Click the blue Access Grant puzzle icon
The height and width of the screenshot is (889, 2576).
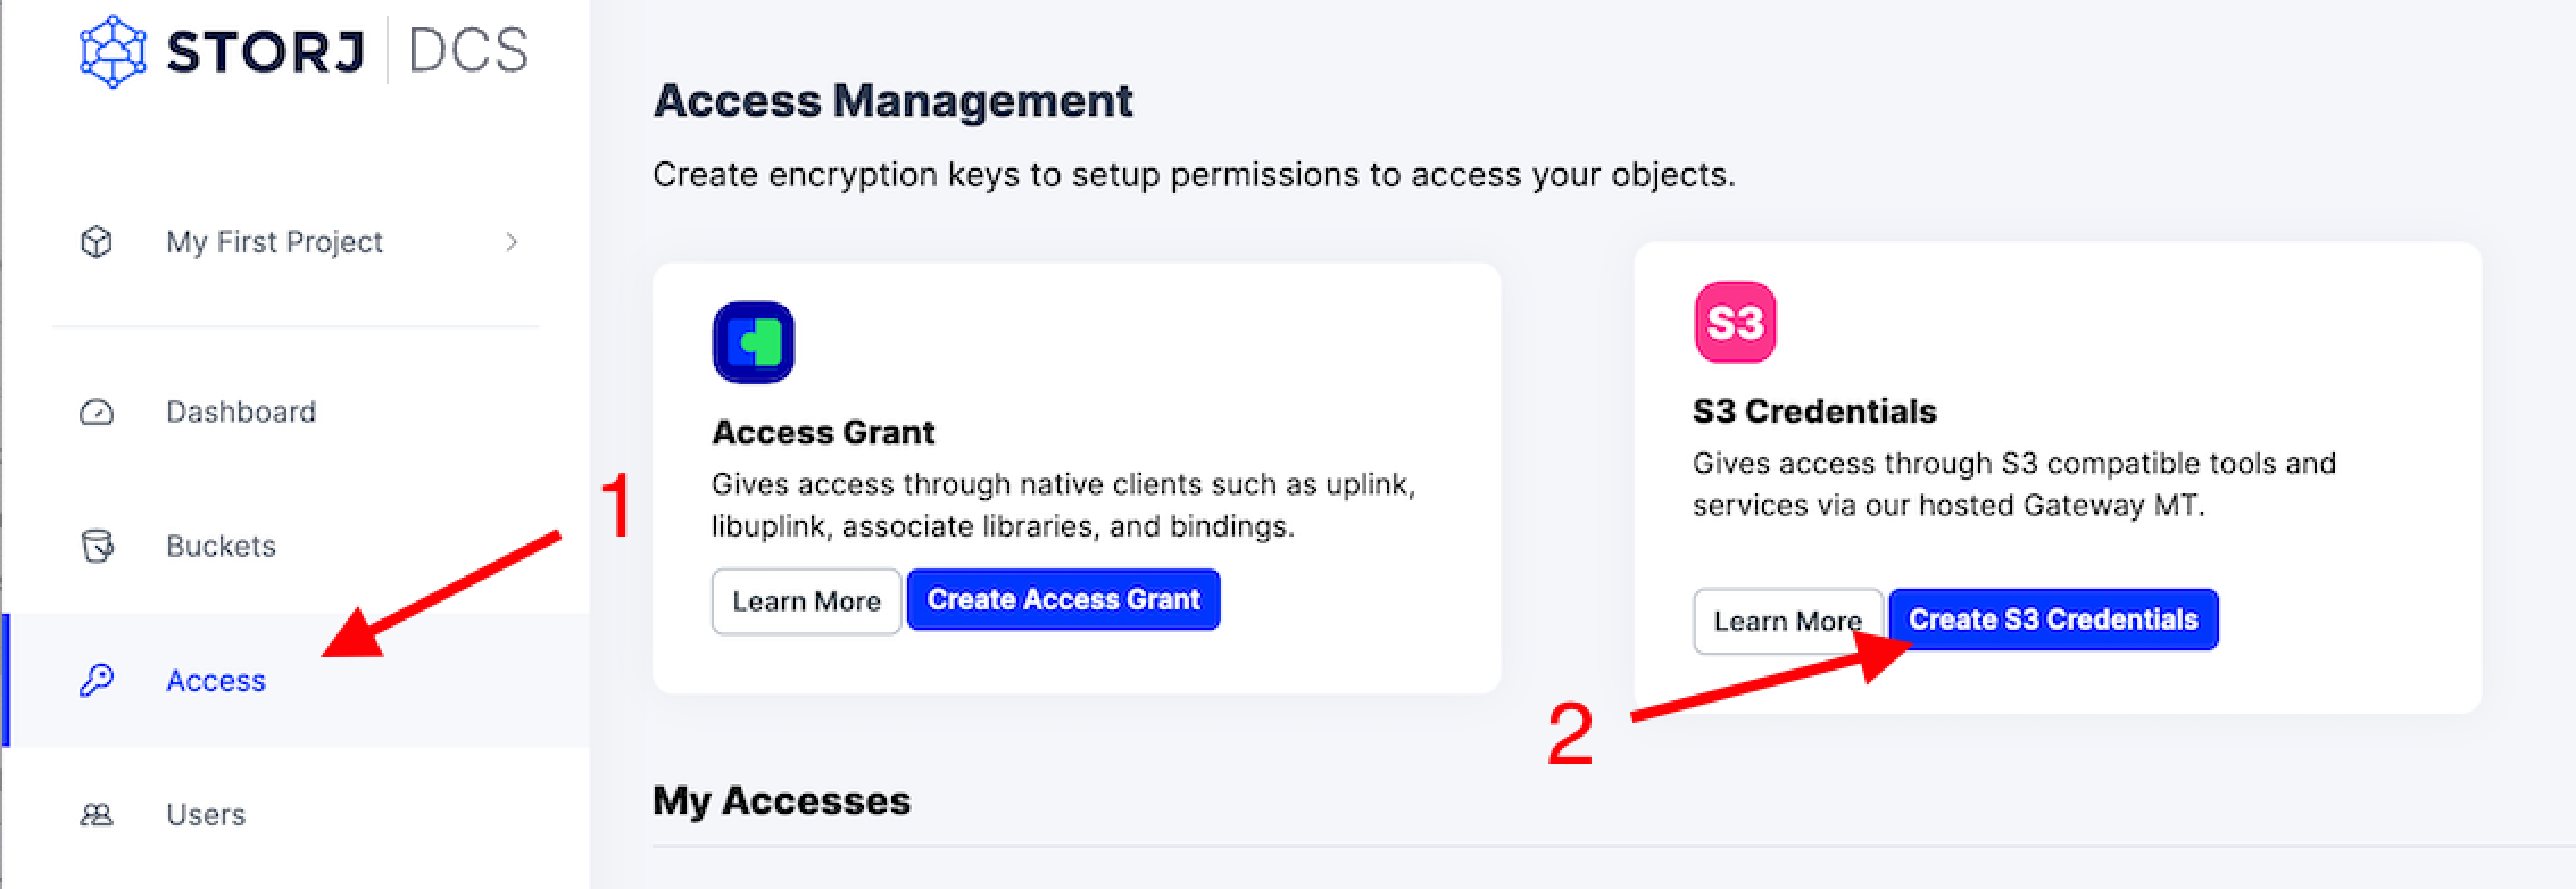click(x=753, y=342)
